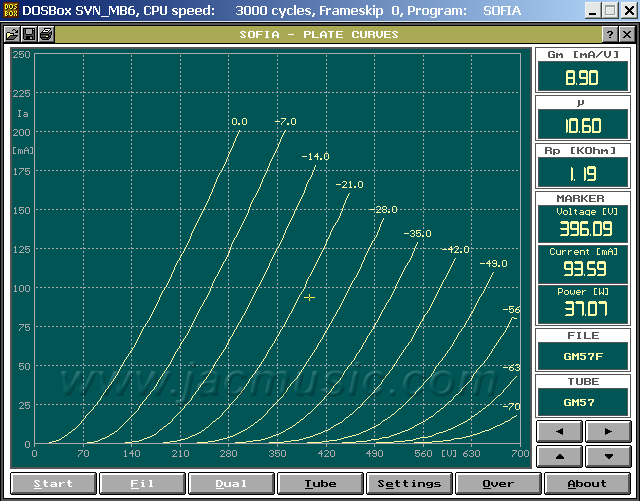Screen dimensions: 640x501
Task: Click the Fil button
Action: [x=142, y=483]
